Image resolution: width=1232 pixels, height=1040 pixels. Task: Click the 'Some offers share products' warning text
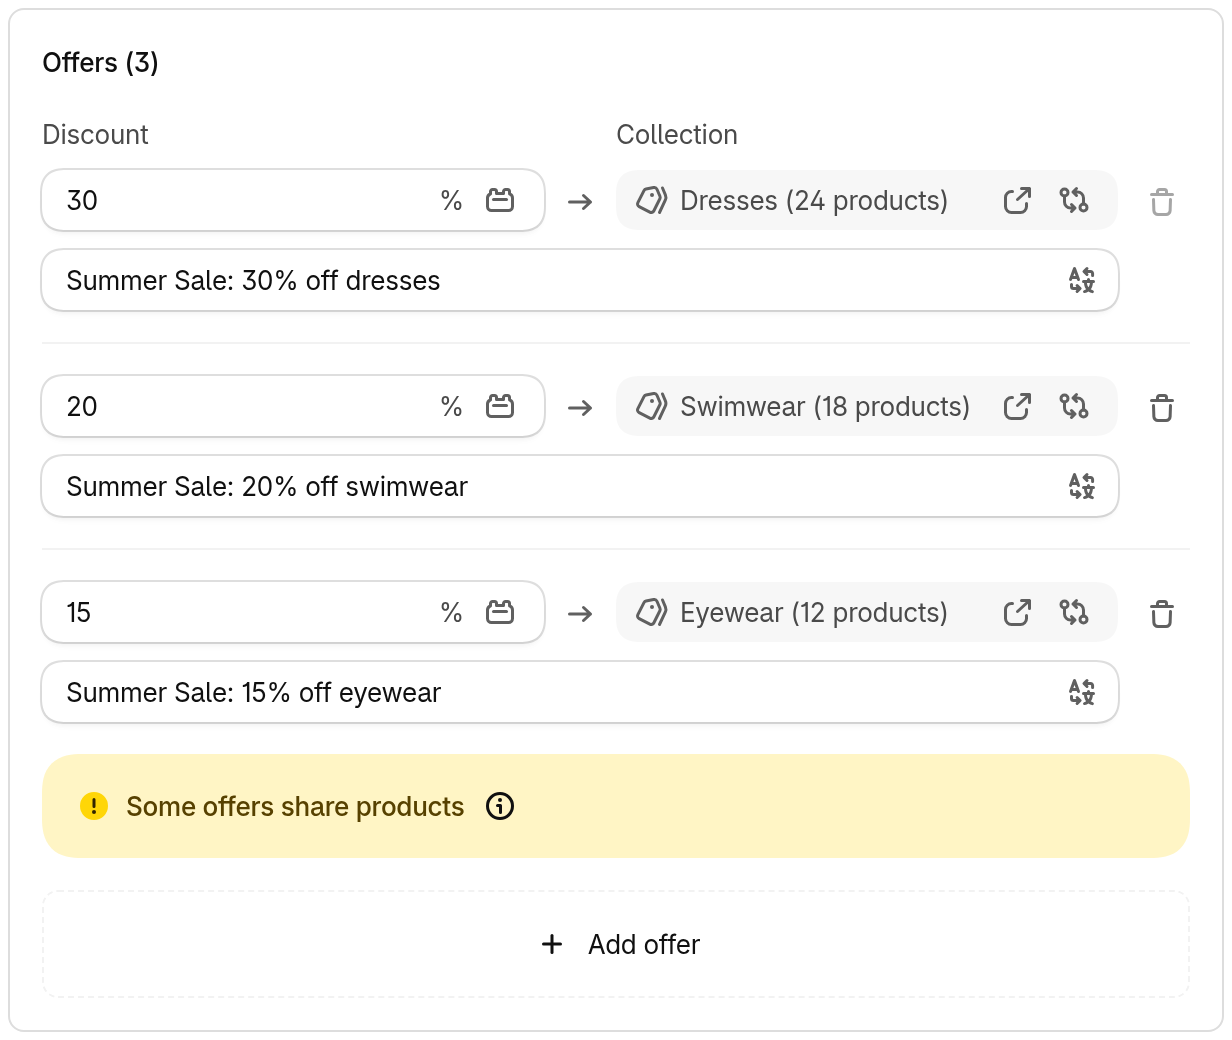coord(295,807)
